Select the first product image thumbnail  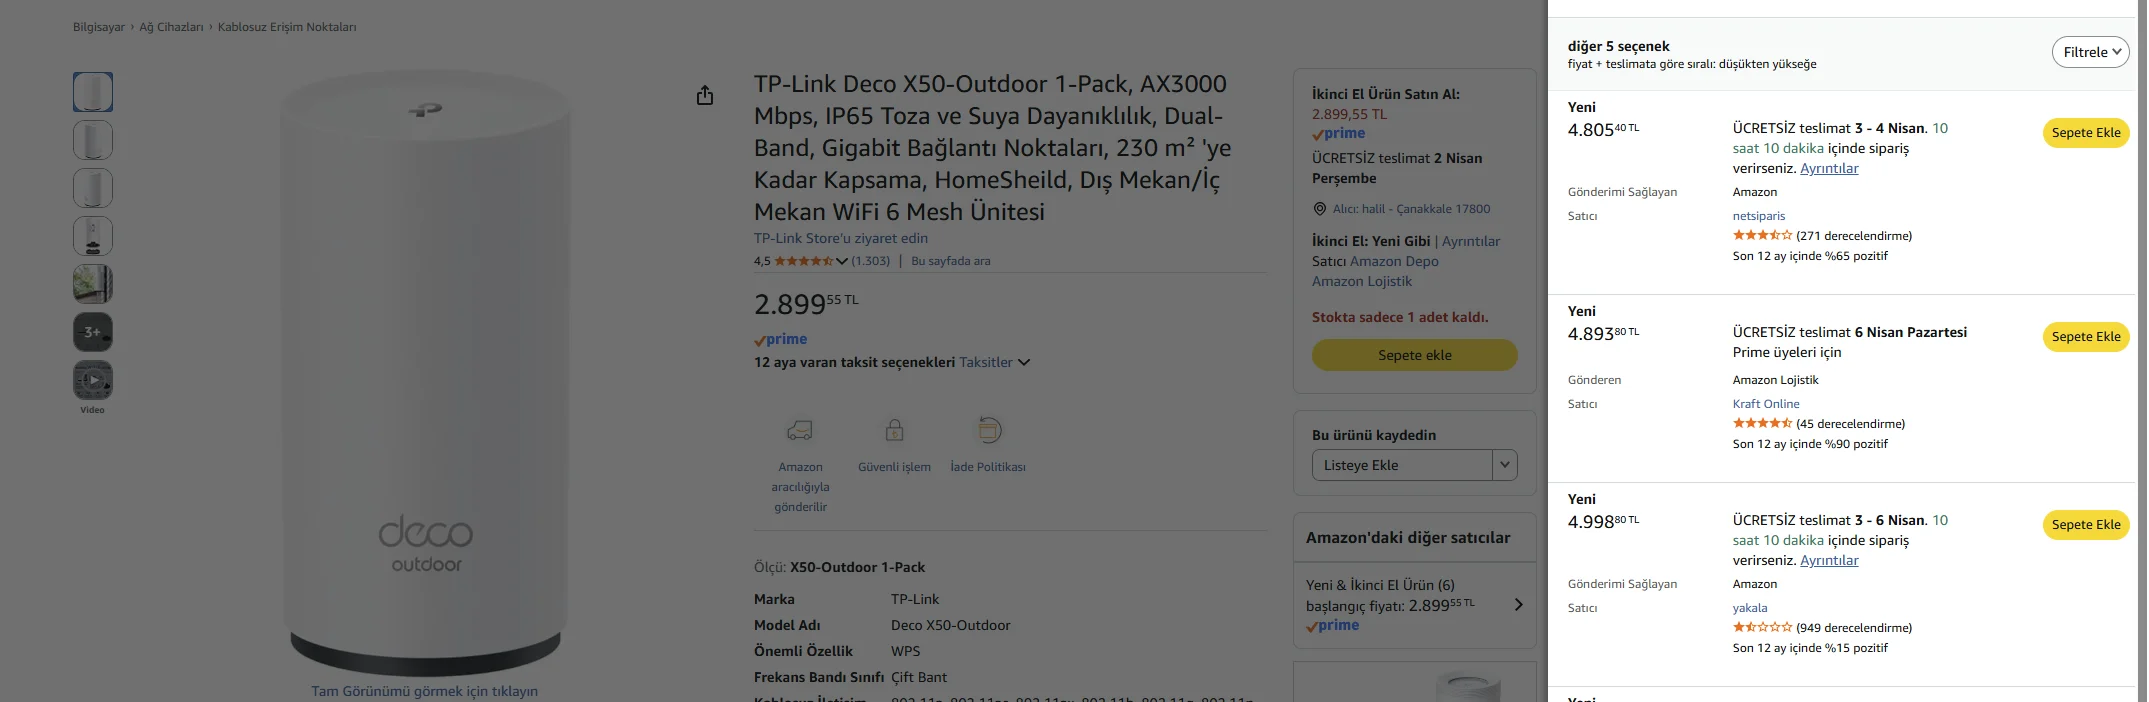point(93,92)
